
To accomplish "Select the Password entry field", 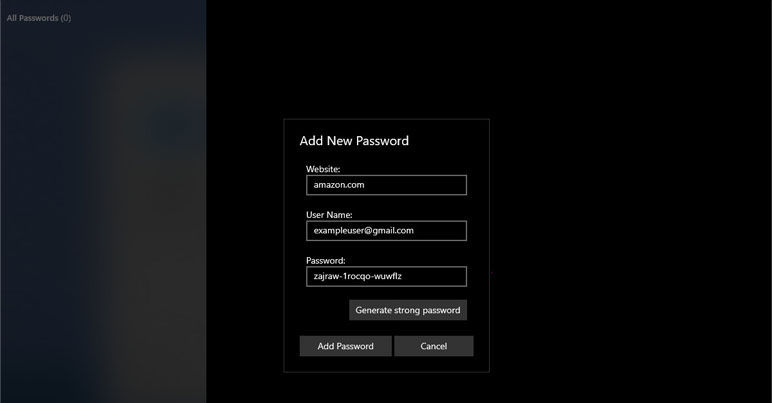I will pos(386,277).
